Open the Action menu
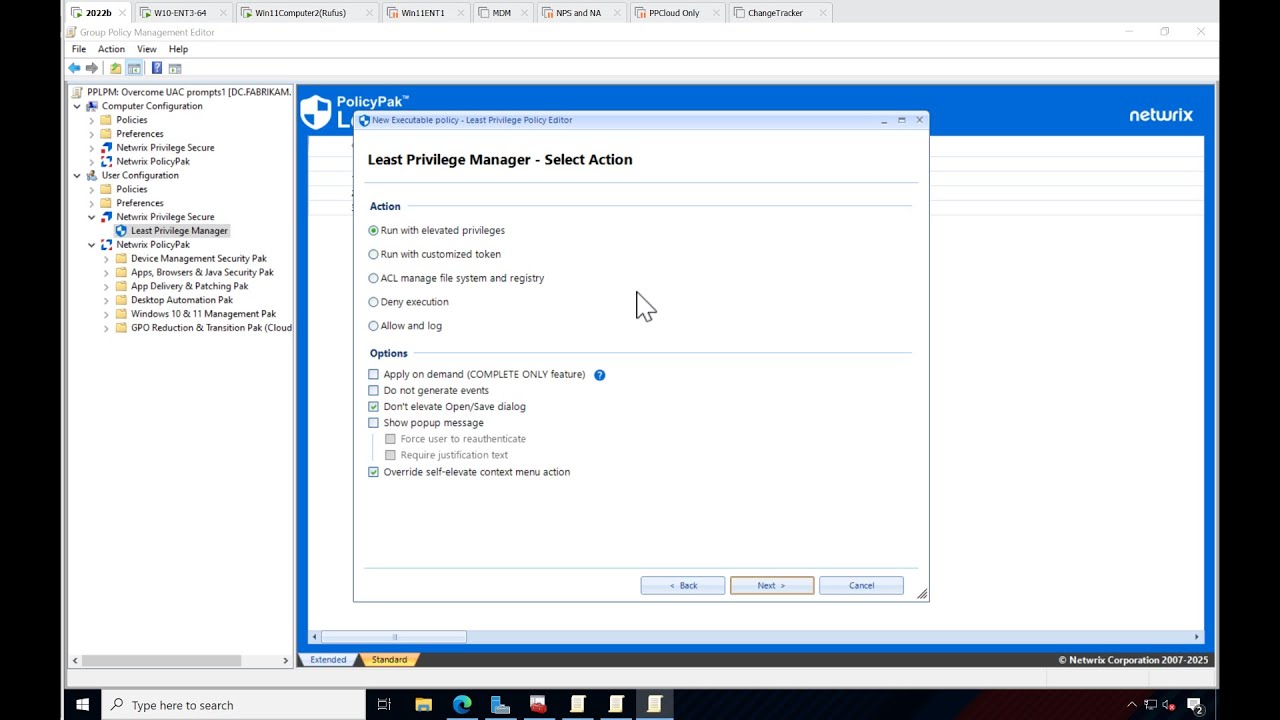 pos(111,49)
